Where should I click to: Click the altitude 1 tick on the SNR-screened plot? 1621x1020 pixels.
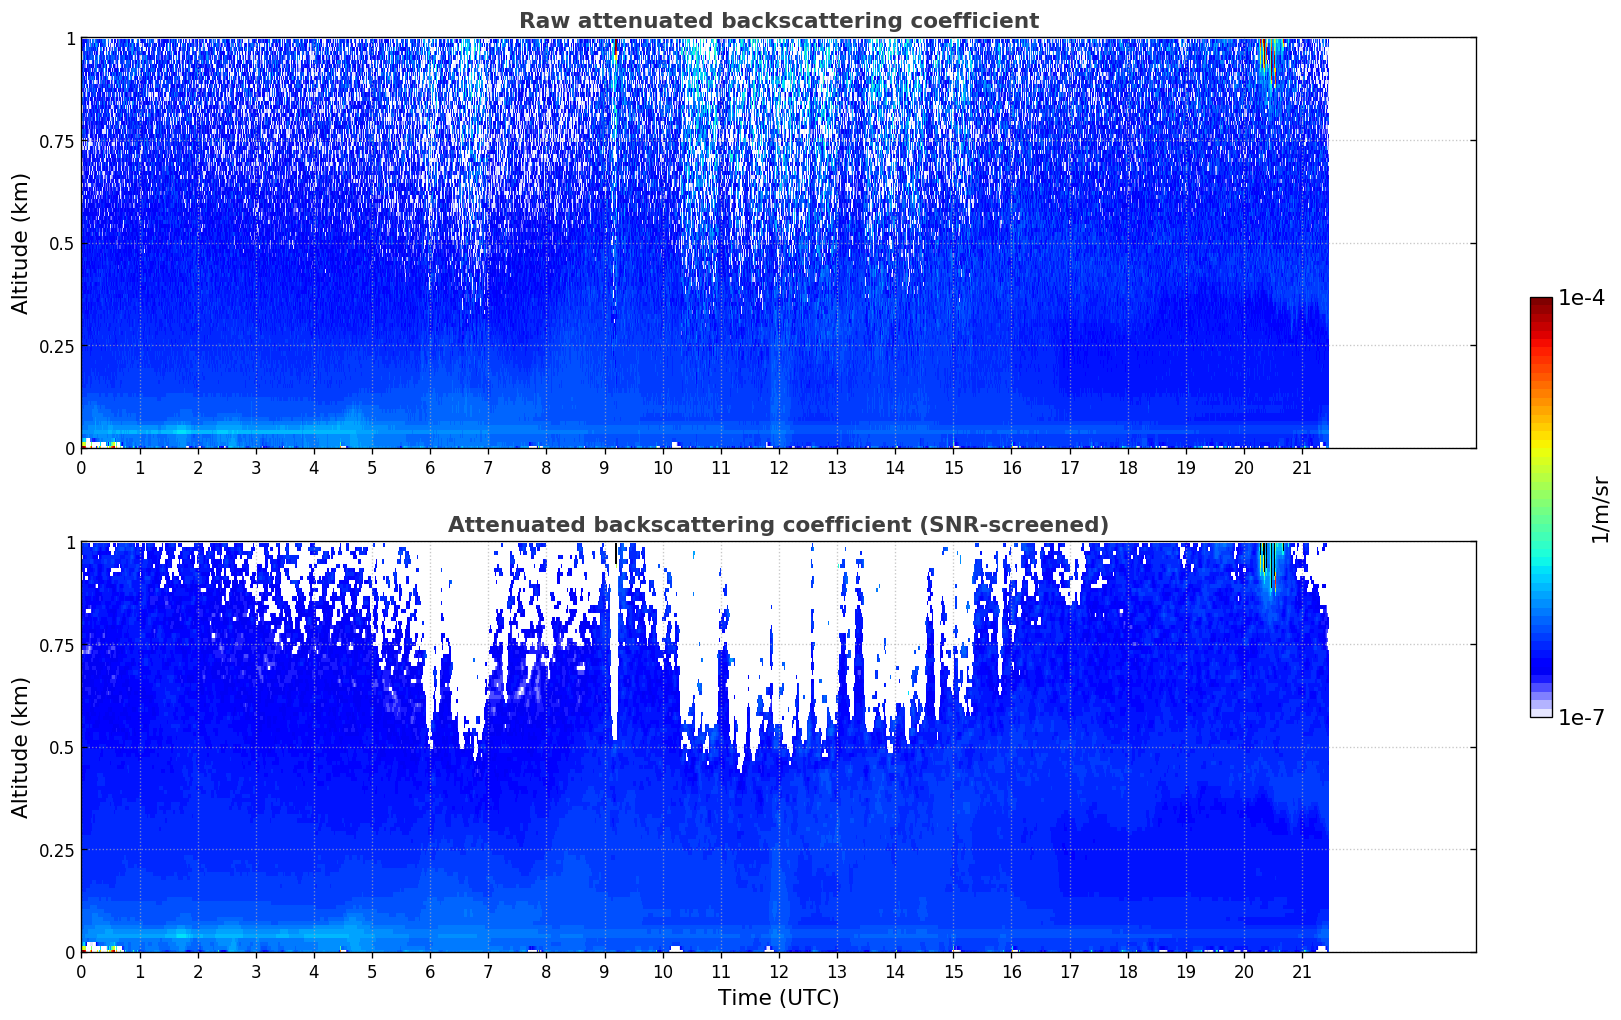click(x=70, y=542)
